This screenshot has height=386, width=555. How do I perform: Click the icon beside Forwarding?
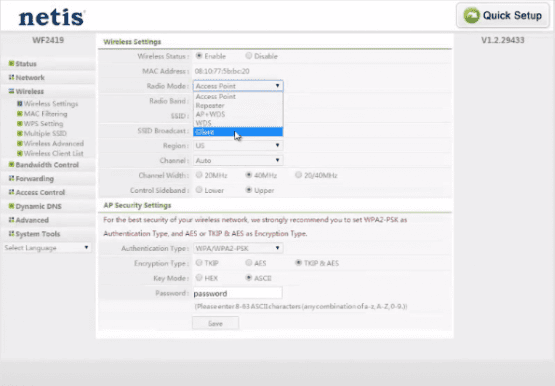[x=11, y=178]
